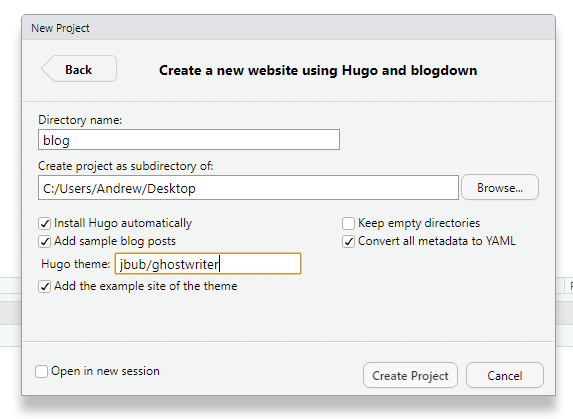Disable Add sample blog posts
The height and width of the screenshot is (419, 573).
45,241
